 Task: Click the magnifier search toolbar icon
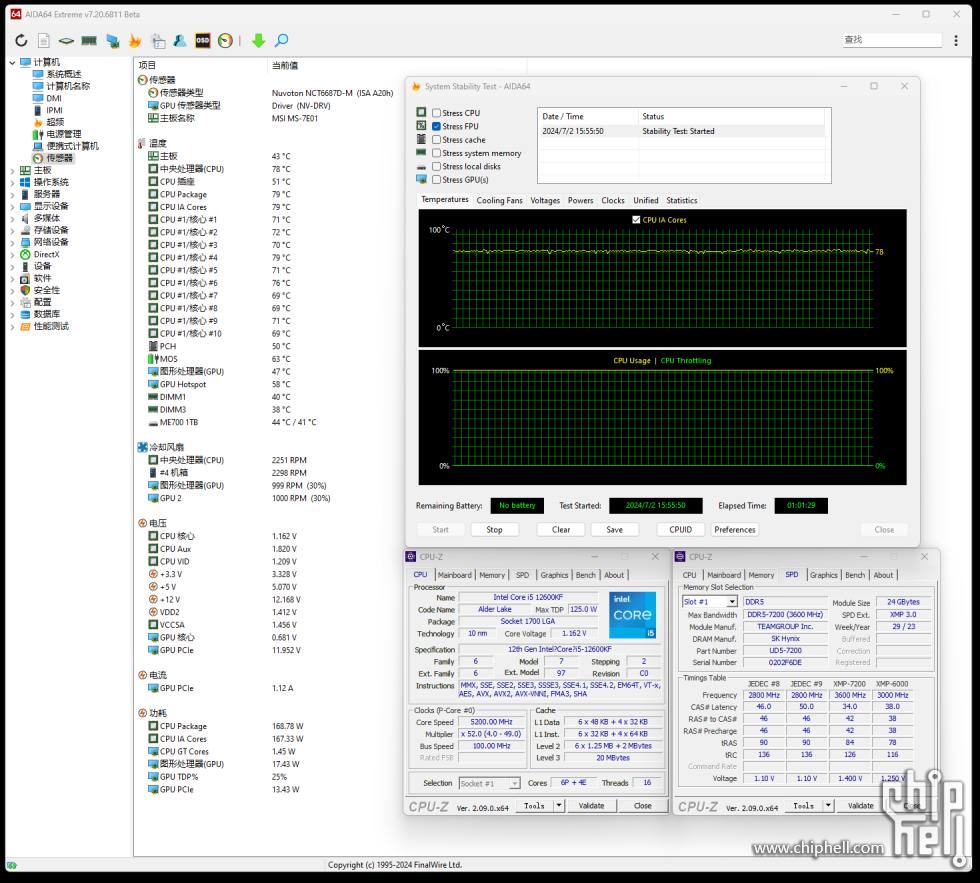[x=282, y=41]
